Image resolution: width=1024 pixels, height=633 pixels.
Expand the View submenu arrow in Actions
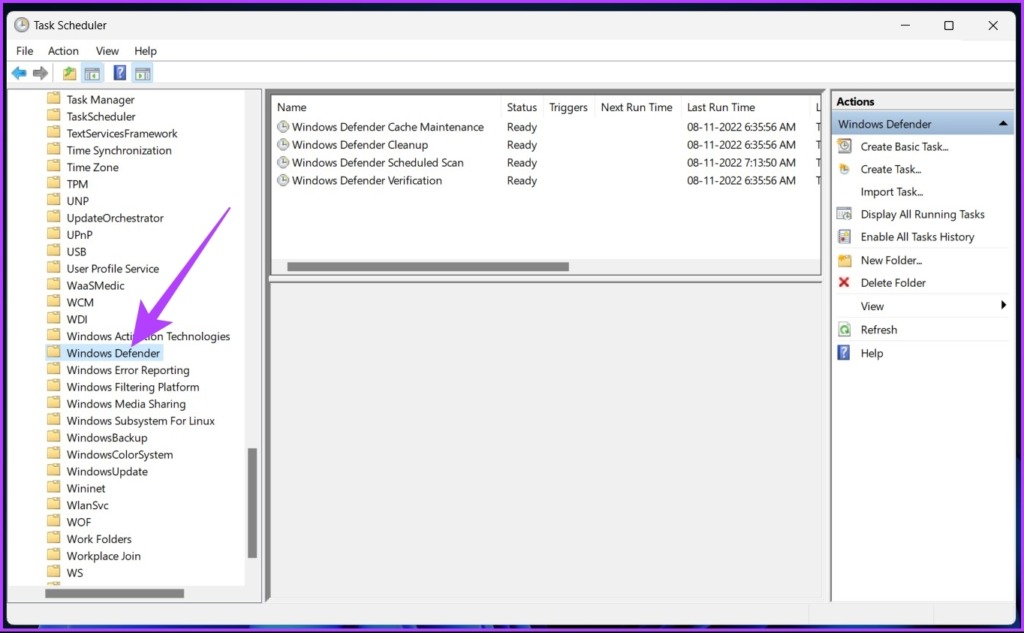1003,305
